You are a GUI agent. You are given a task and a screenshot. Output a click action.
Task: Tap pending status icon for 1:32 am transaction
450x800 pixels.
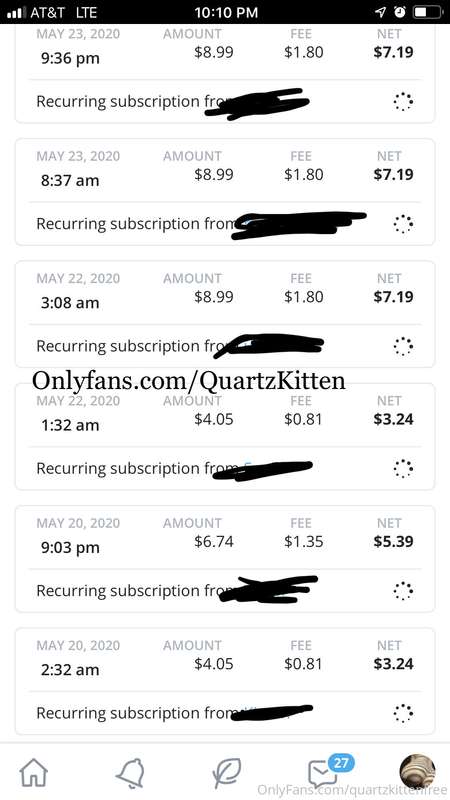(x=403, y=468)
